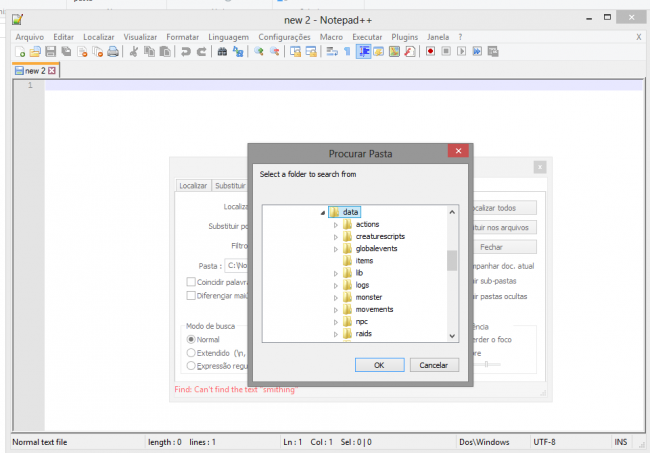Open the Editar menu
650x453 pixels.
[63, 37]
